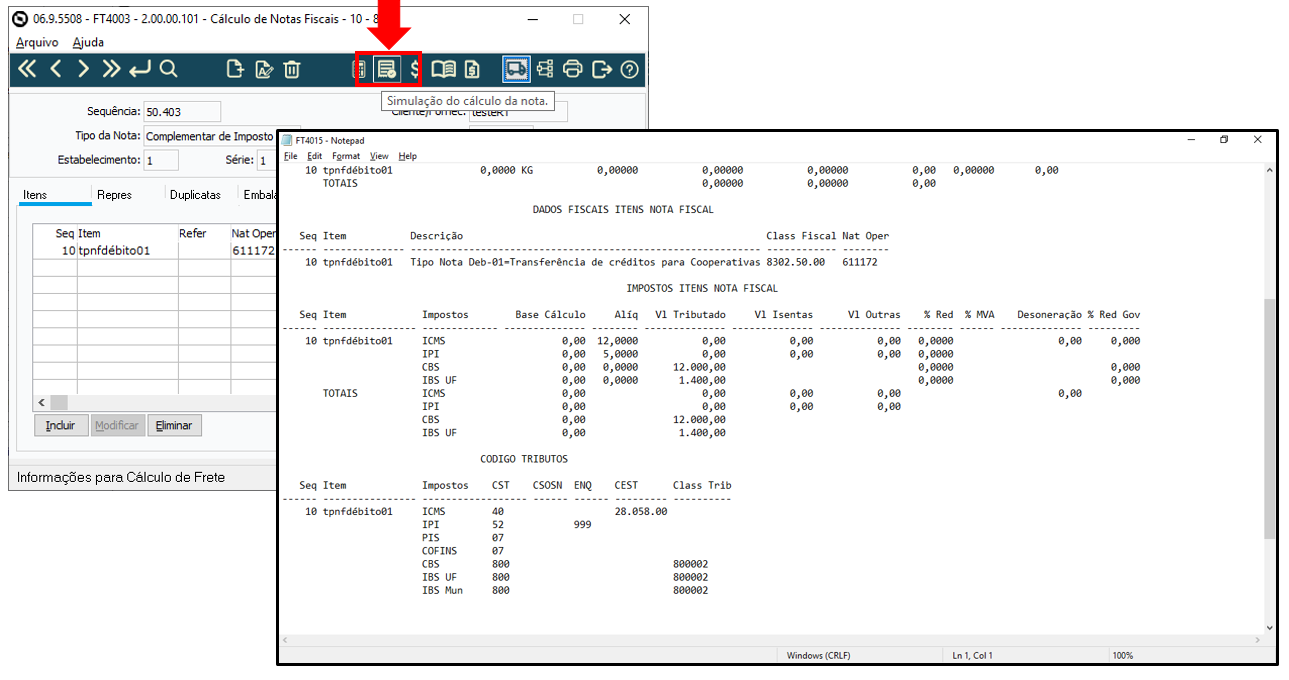Image resolution: width=1289 pixels, height=680 pixels.
Task: Delete record using trash icon
Action: pos(291,69)
